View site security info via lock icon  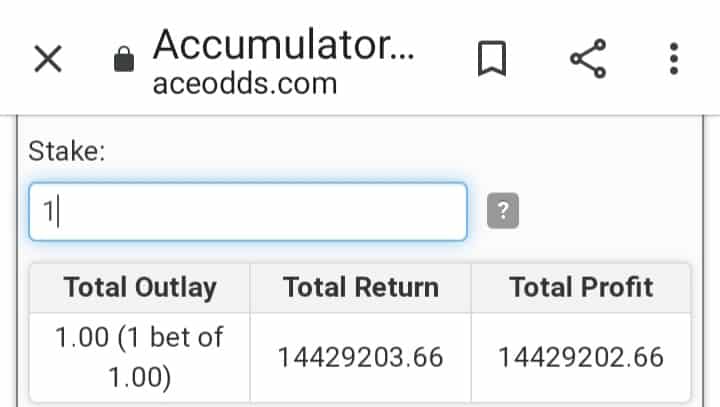[x=124, y=59]
